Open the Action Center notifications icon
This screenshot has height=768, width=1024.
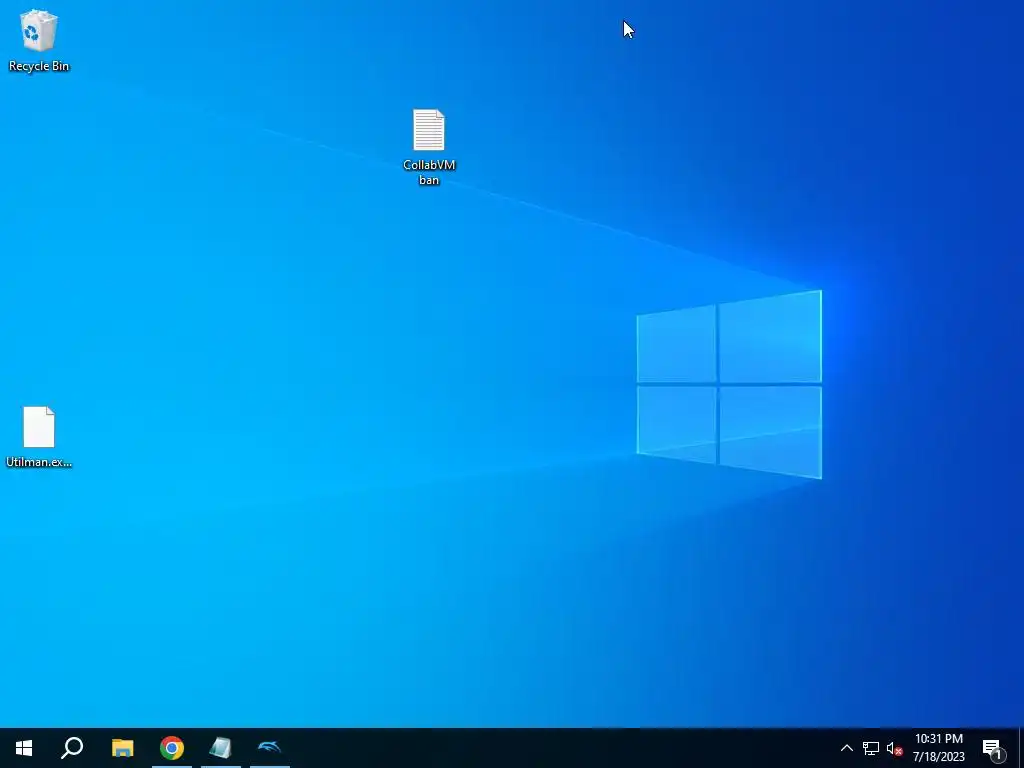click(x=993, y=748)
